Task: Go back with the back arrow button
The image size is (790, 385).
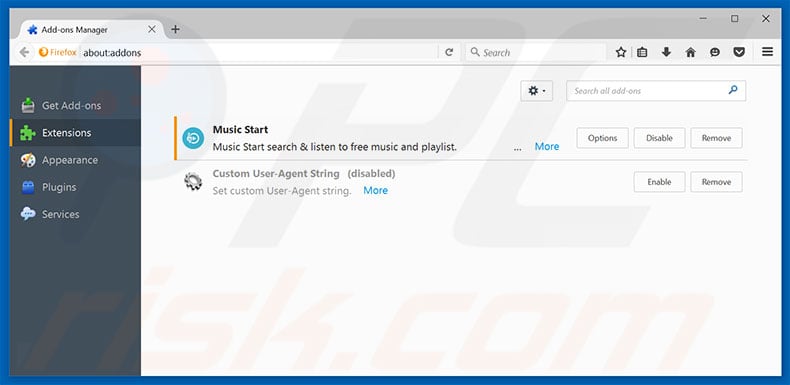Action: pos(24,52)
